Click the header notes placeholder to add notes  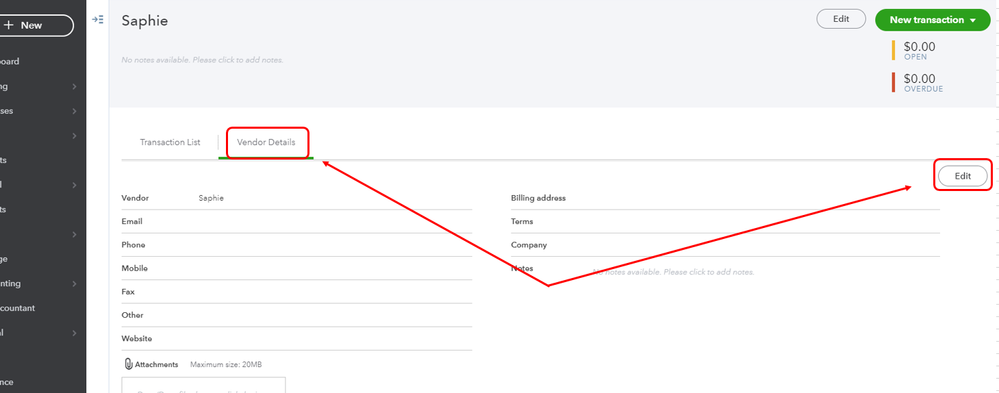202,61
